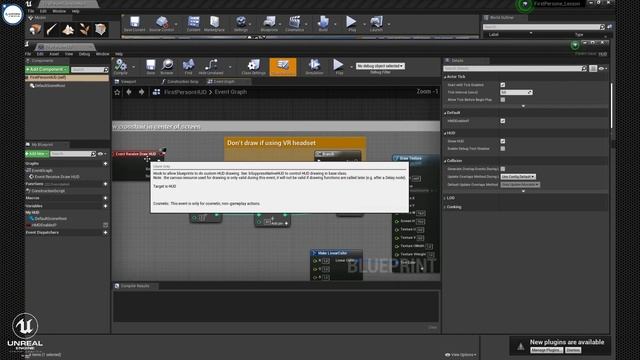640x360 pixels.
Task: Open Class Settings from blueprint toolbar
Action: pos(253,66)
